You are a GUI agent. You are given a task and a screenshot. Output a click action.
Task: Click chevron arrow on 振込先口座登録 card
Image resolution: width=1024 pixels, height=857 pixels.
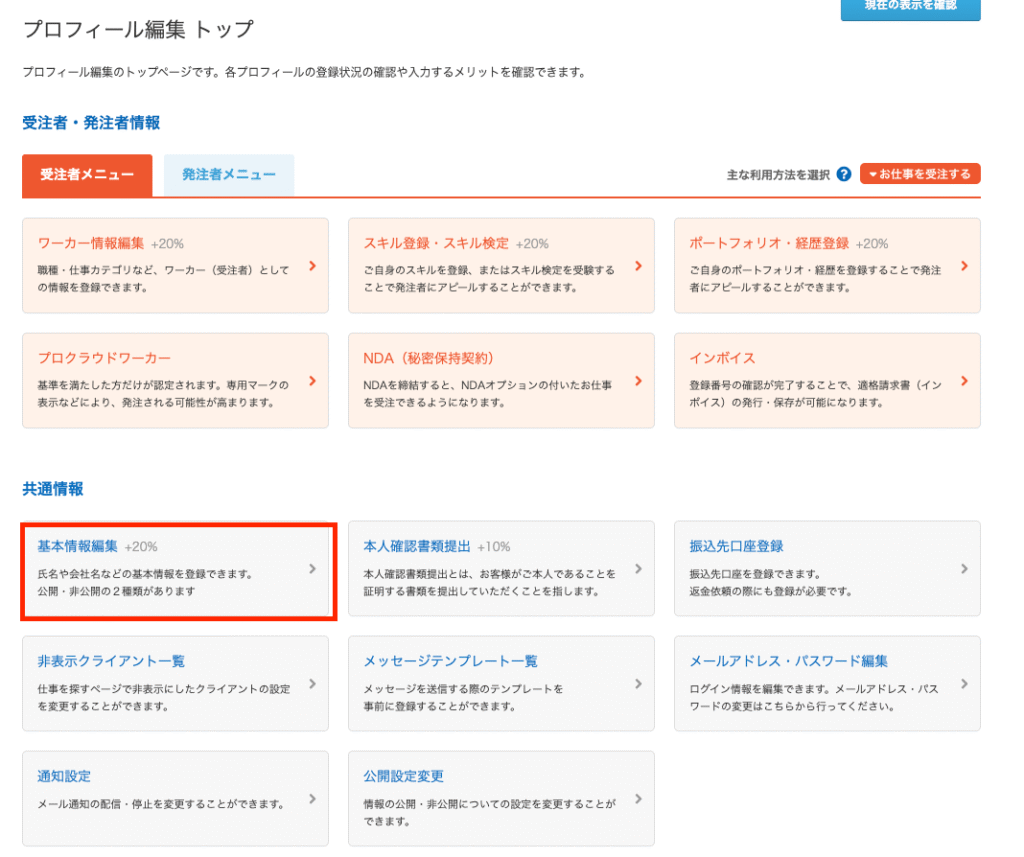point(964,569)
